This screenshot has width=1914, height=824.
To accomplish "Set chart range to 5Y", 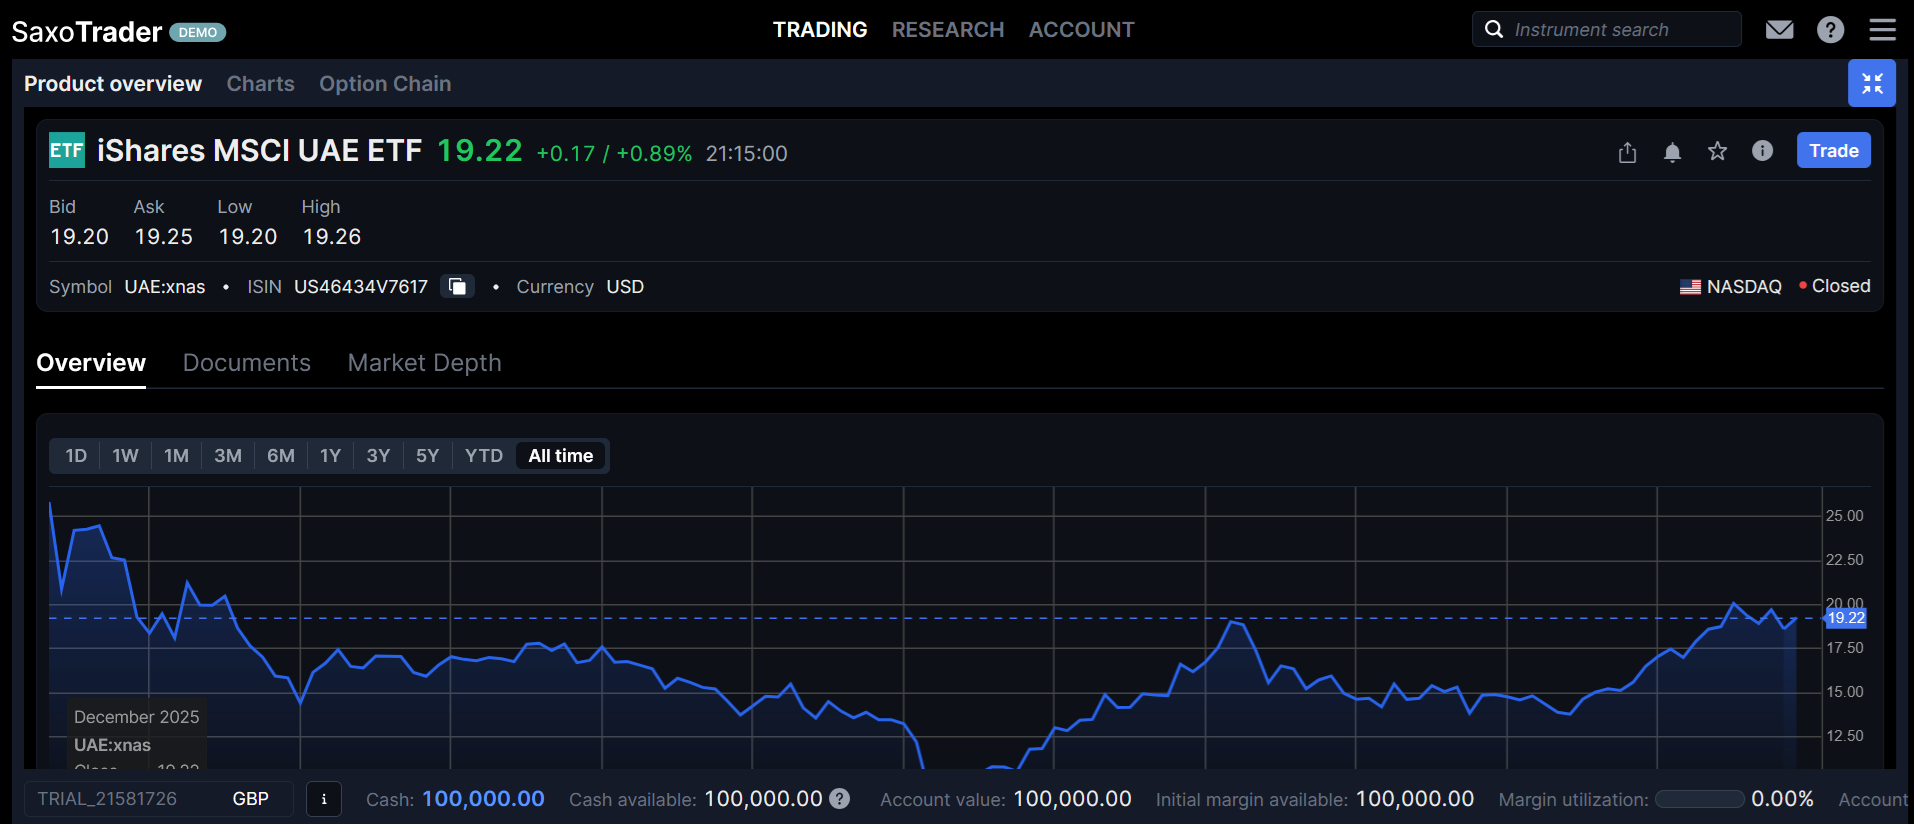I will 427,456.
